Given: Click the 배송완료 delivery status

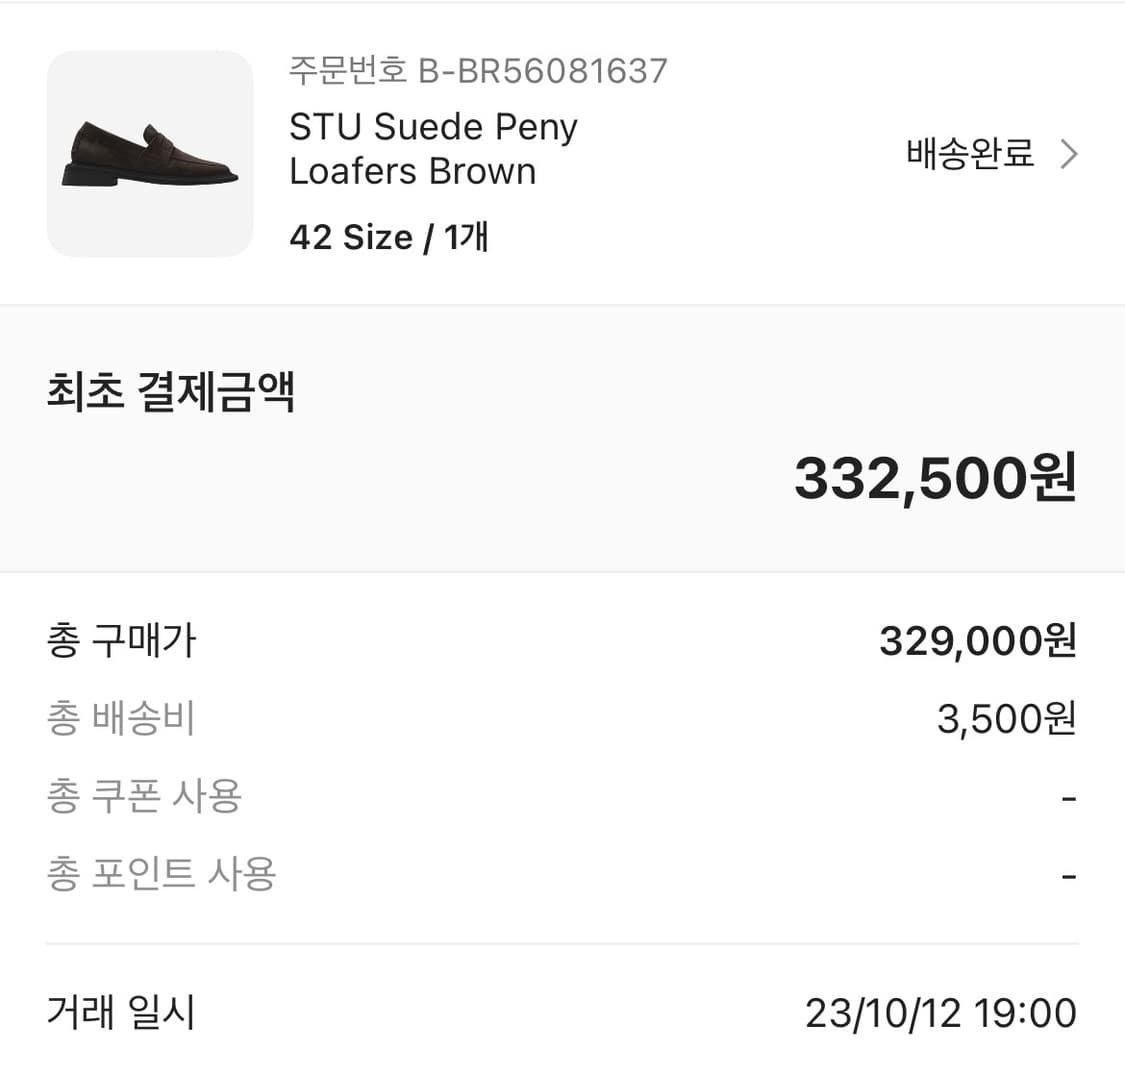Looking at the screenshot, I should tap(969, 155).
